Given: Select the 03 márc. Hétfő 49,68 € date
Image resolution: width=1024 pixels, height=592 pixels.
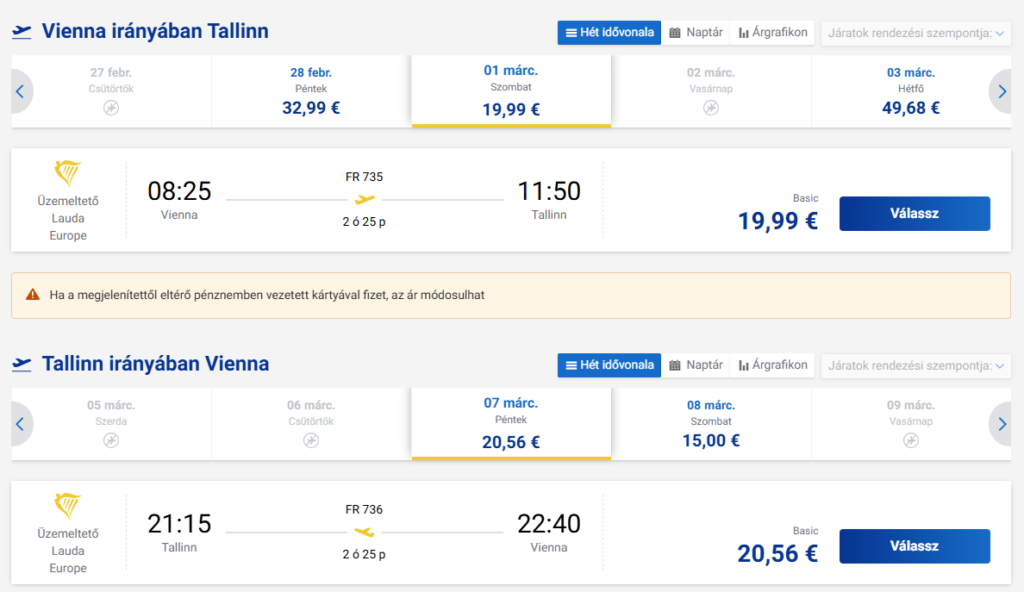Looking at the screenshot, I should [x=910, y=91].
